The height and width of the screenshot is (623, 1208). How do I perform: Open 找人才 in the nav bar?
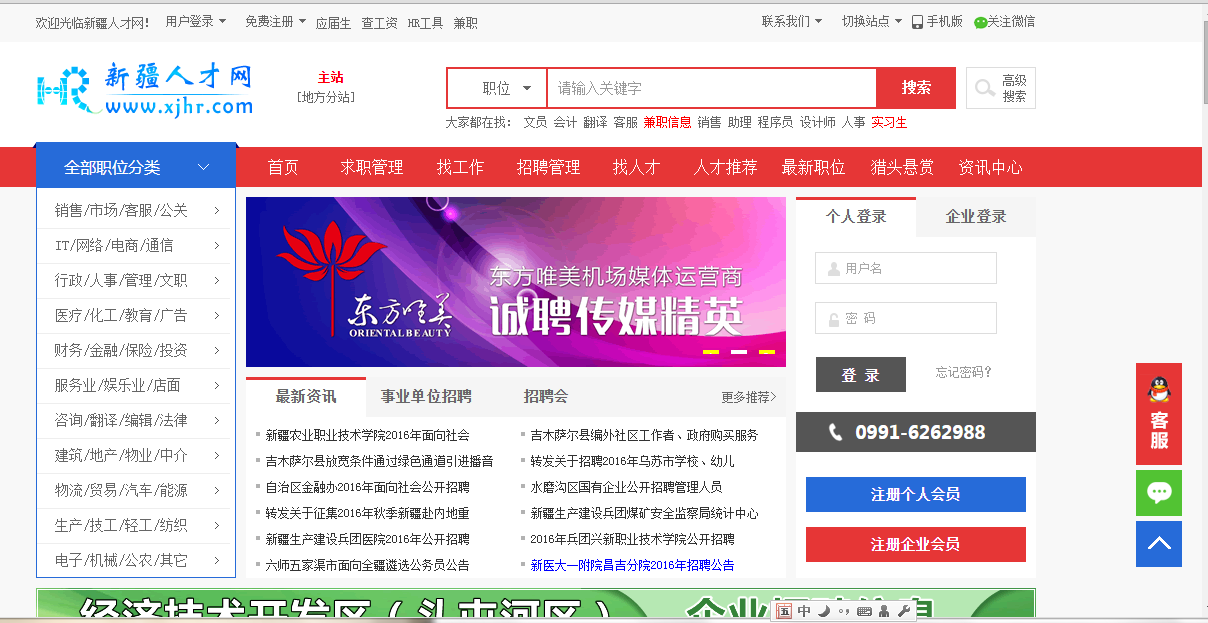coord(637,167)
